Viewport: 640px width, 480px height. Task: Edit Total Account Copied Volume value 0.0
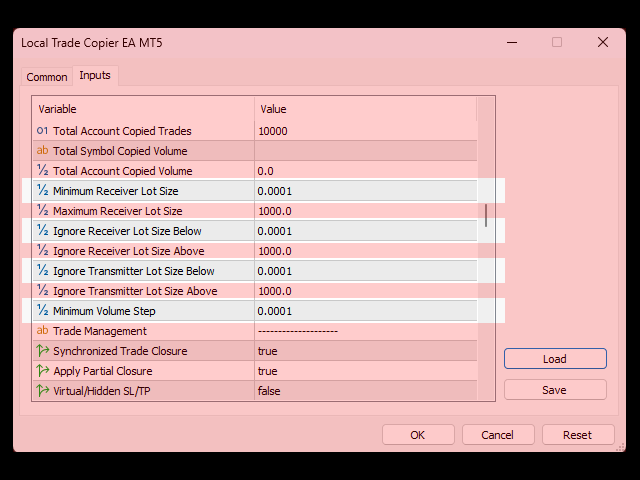(x=366, y=171)
